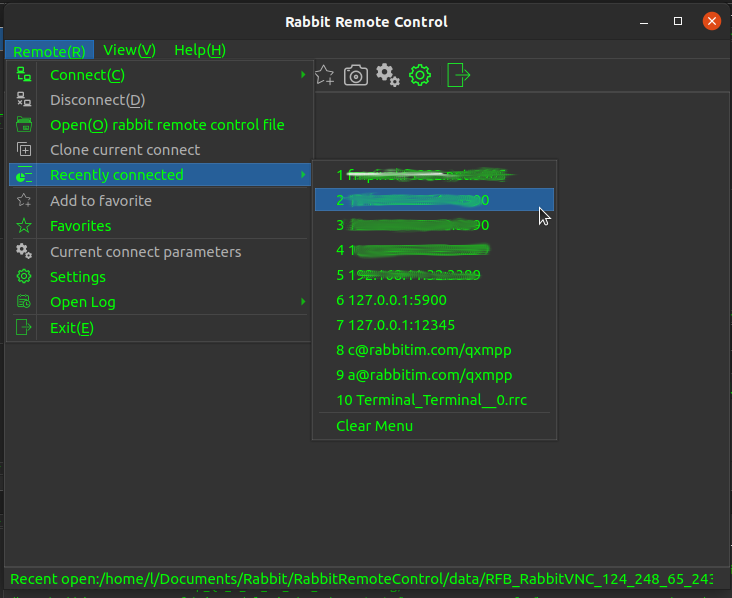Image resolution: width=732 pixels, height=598 pixels.
Task: Minimize the Rabbit Remote Control window
Action: 644,22
